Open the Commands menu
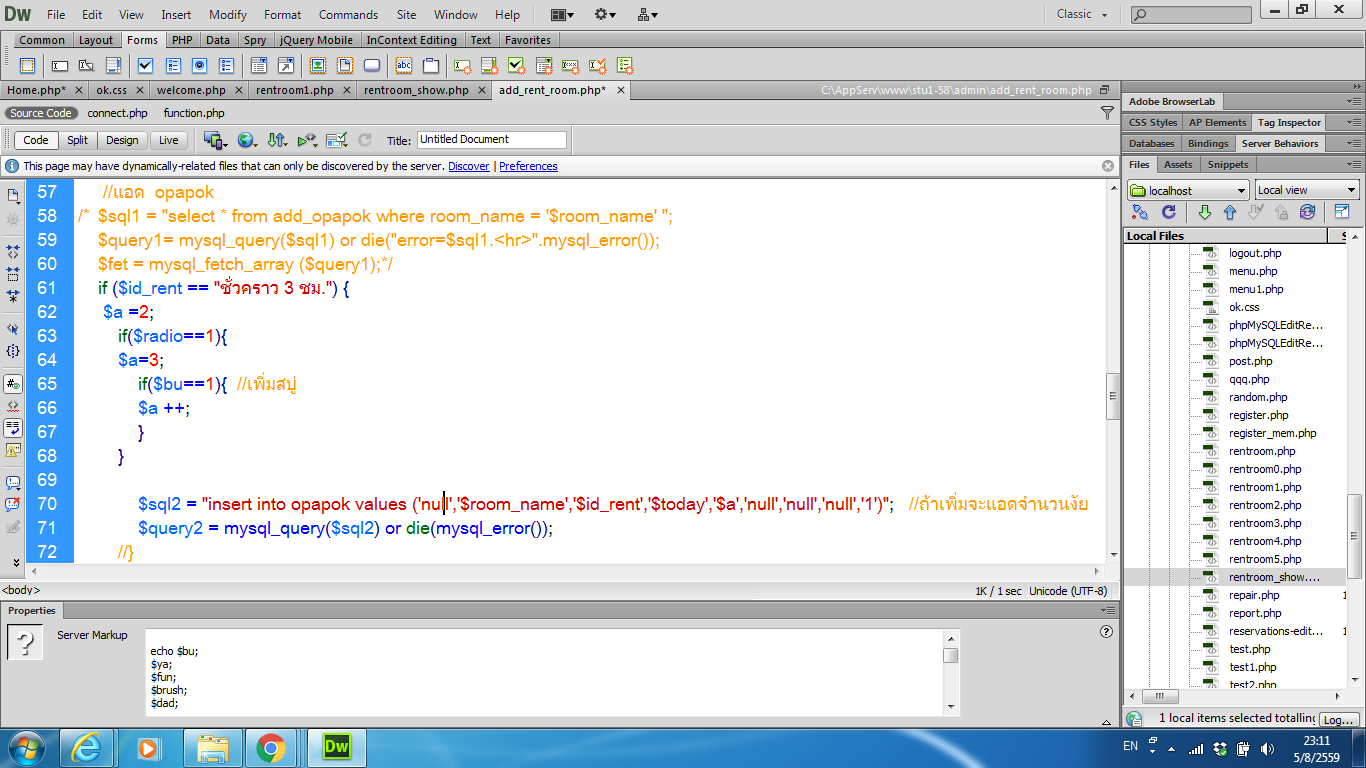The width and height of the screenshot is (1366, 768). 348,14
